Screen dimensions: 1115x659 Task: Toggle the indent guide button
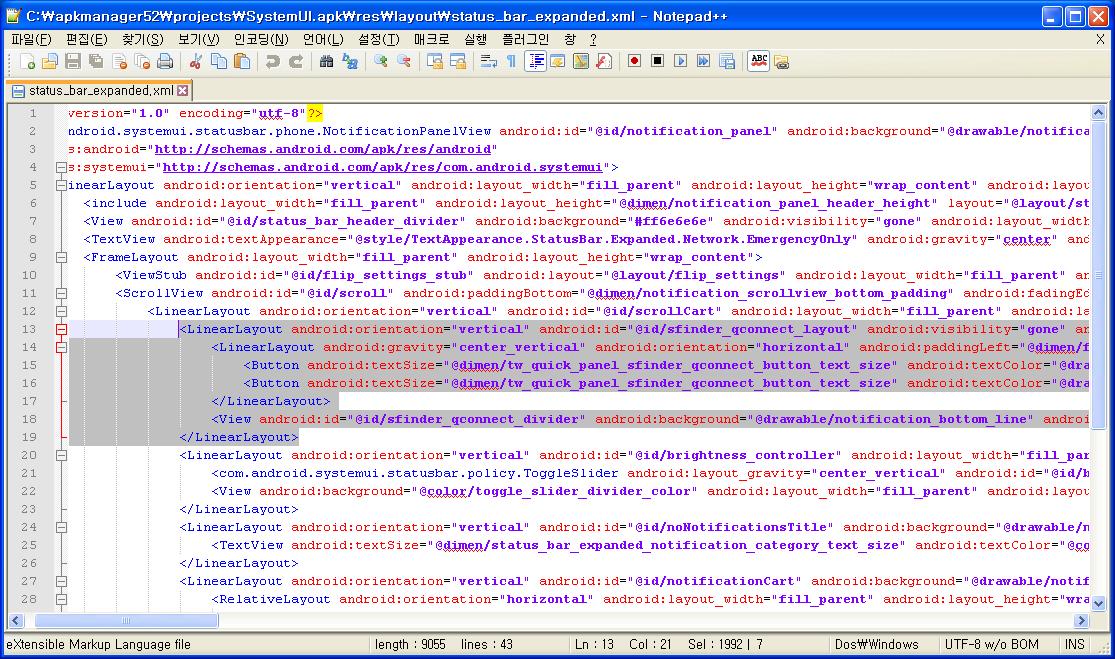point(536,61)
